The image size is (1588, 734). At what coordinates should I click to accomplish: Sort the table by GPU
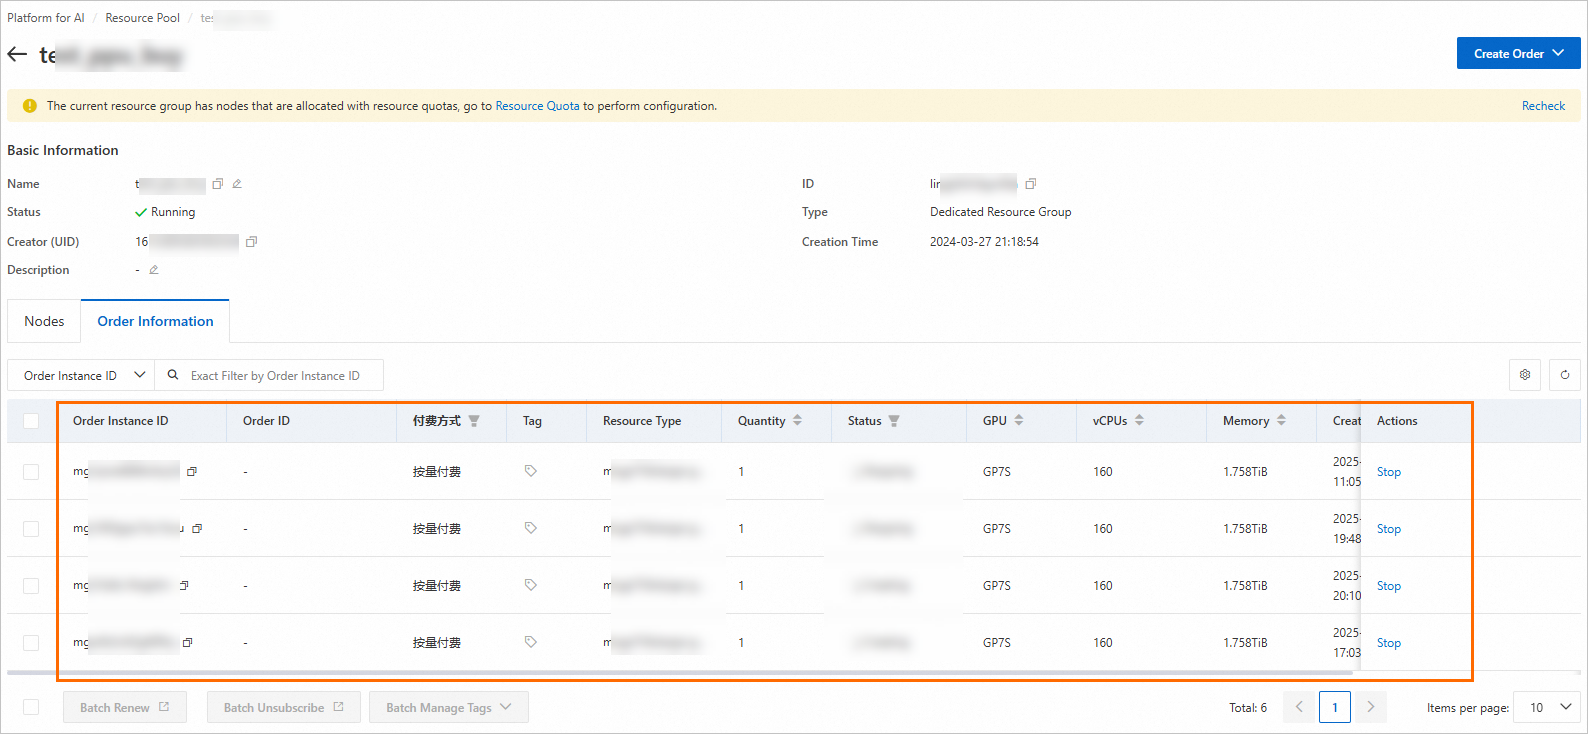(1018, 421)
